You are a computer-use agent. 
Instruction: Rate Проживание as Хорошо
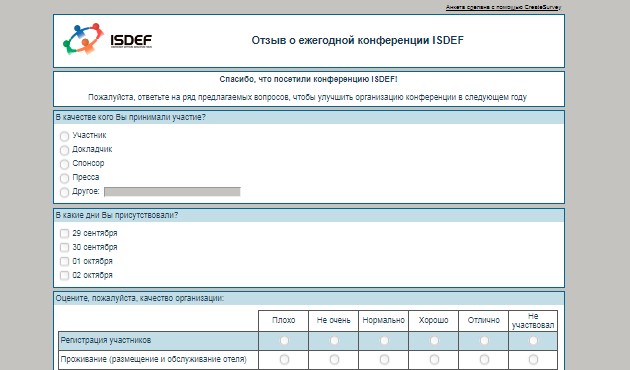click(434, 359)
